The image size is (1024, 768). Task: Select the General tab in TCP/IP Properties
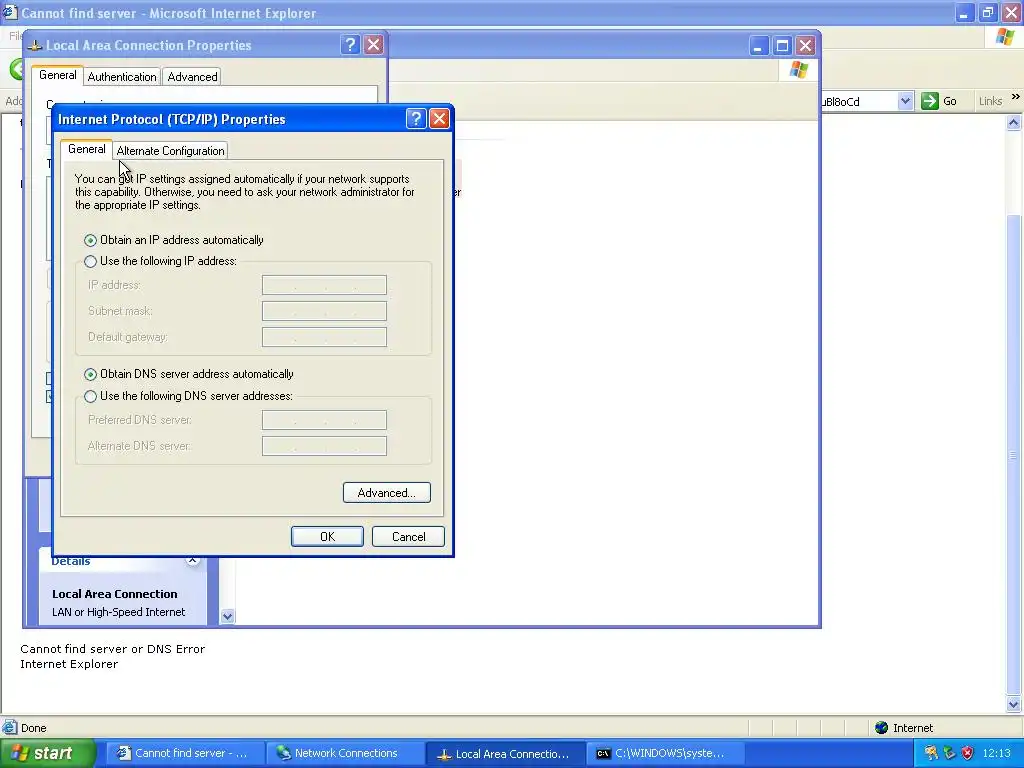pos(86,149)
